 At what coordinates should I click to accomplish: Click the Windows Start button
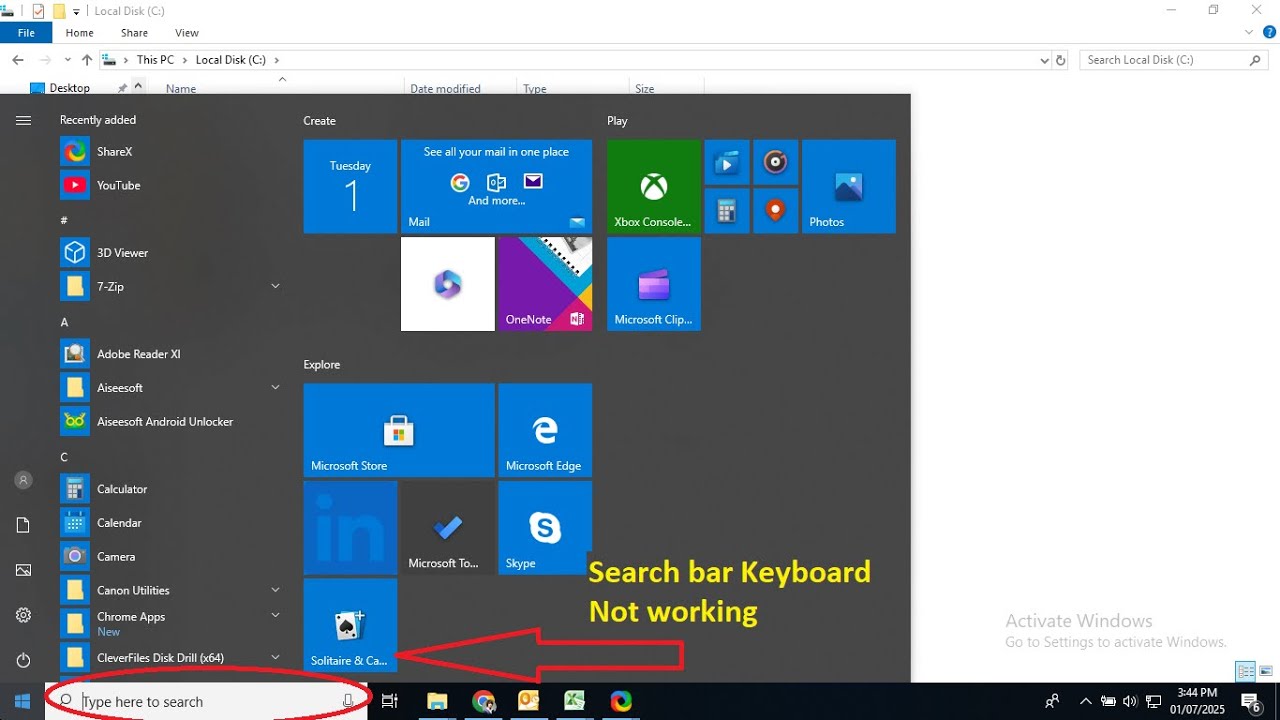(x=22, y=701)
